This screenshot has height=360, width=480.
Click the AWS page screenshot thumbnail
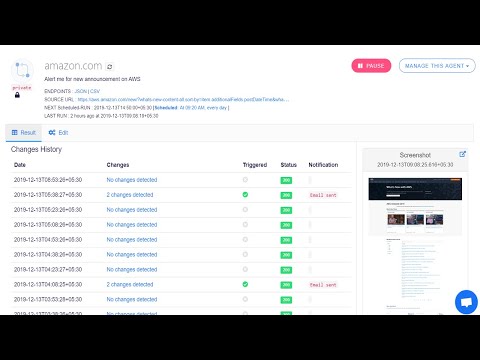click(415, 245)
